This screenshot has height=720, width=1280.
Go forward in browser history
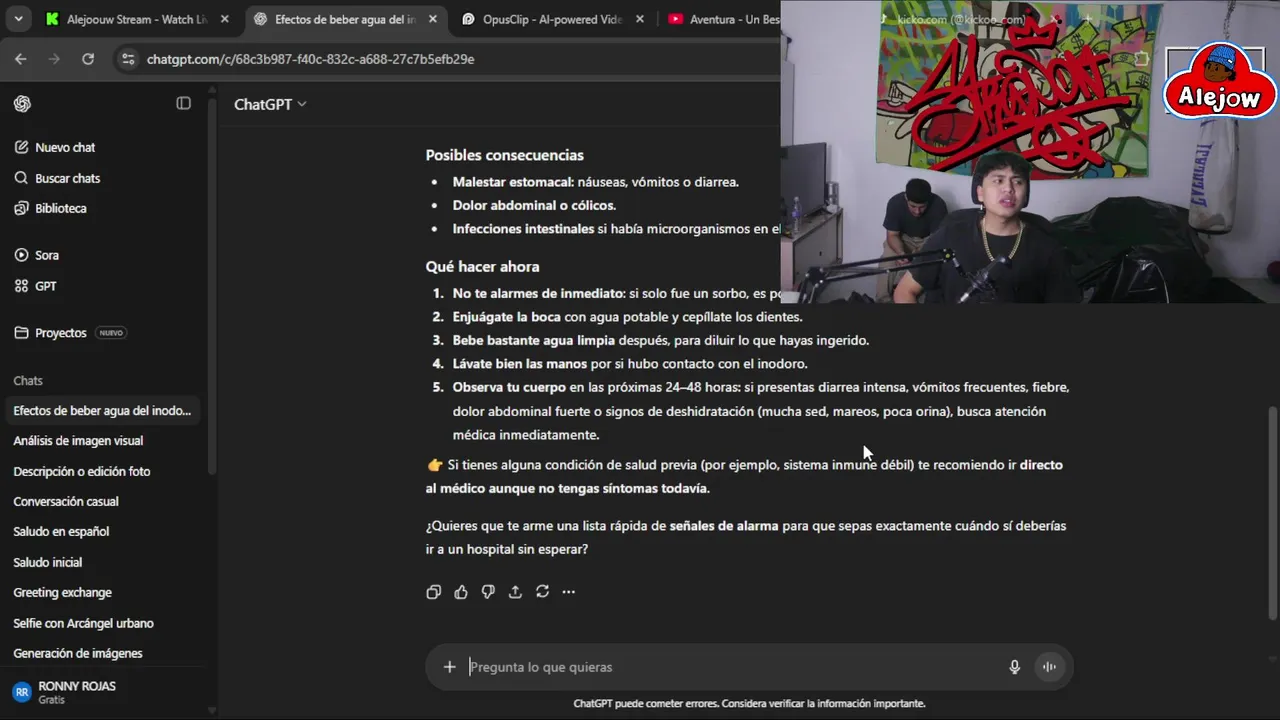tap(54, 59)
